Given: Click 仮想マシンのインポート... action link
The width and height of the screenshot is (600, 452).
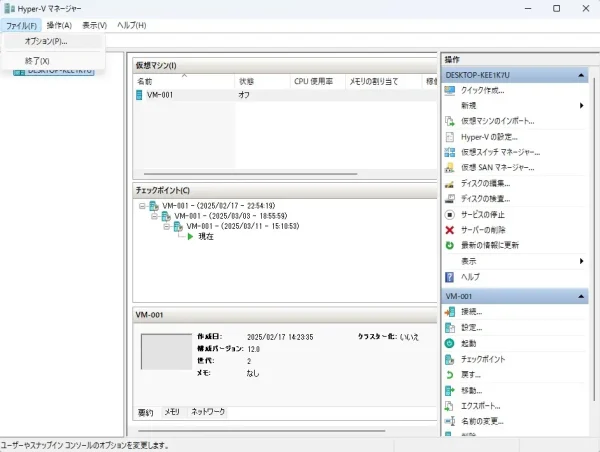Looking at the screenshot, I should pyautogui.click(x=497, y=121).
